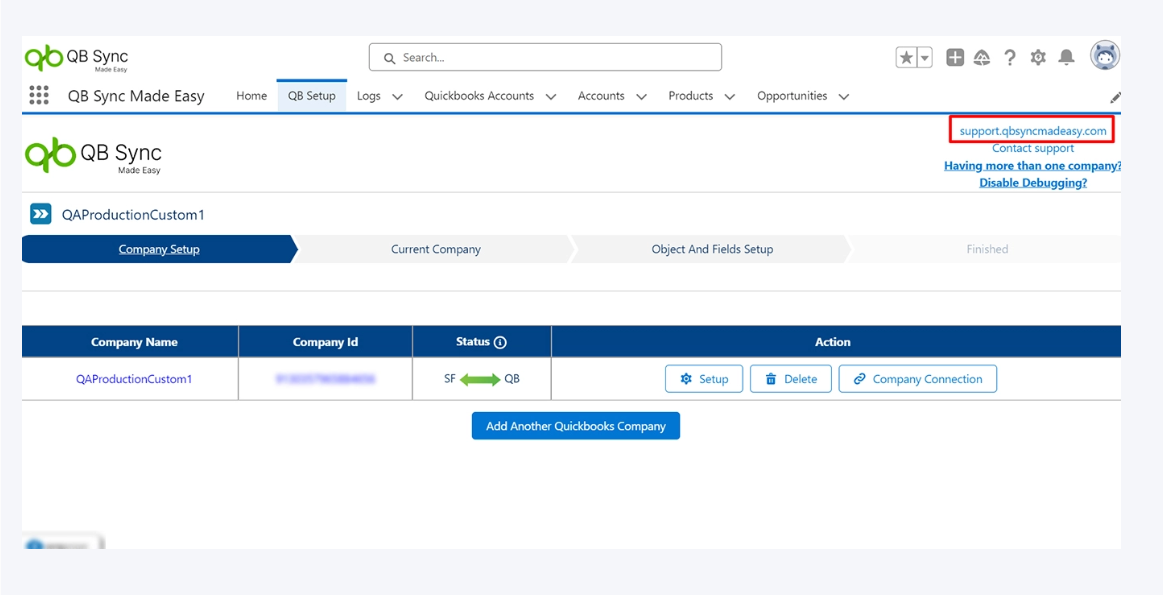
Task: Open the Logs tab
Action: pyautogui.click(x=369, y=96)
